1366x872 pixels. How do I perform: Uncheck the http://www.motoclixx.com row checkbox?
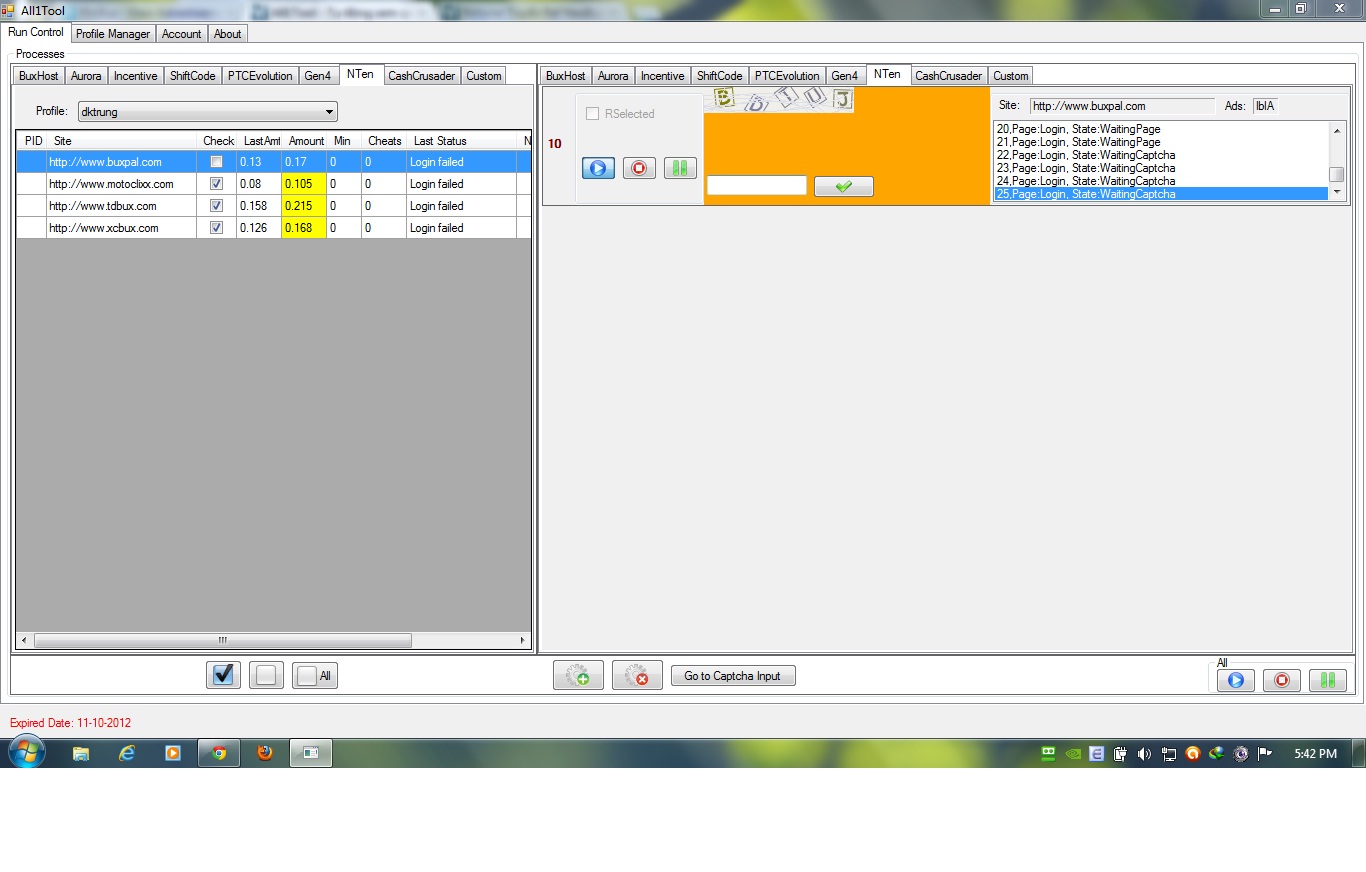216,184
